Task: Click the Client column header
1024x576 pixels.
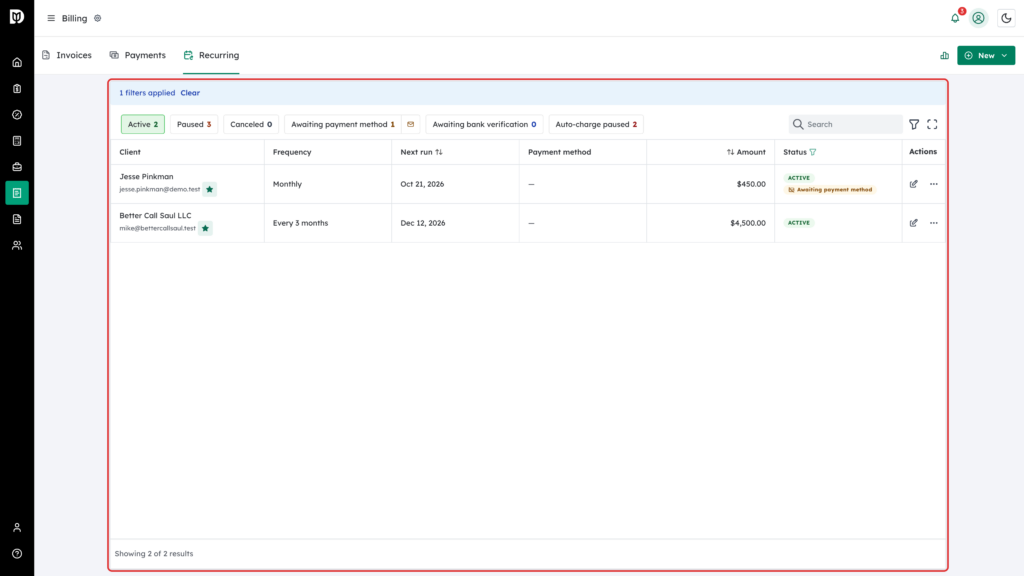Action: (x=130, y=152)
